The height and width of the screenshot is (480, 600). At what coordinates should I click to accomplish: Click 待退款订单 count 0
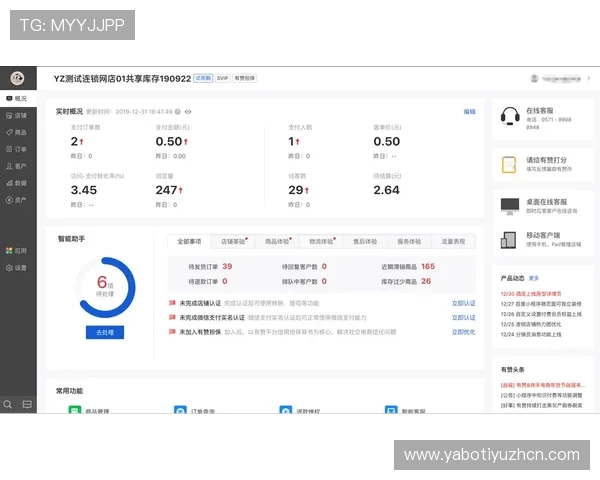pos(225,281)
